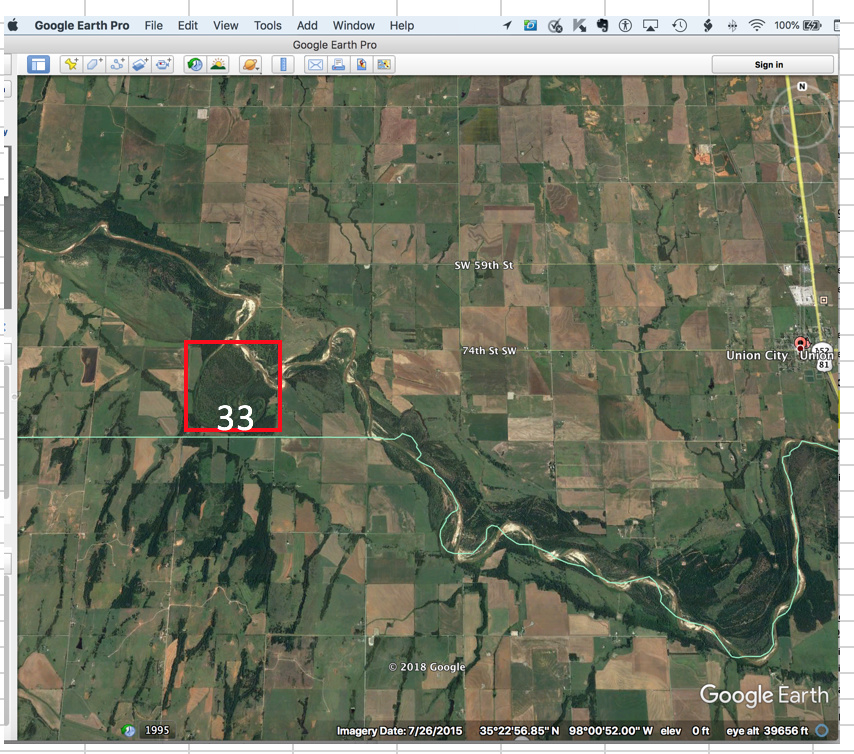Click the Record a Tour icon
The image size is (854, 754).
click(163, 64)
